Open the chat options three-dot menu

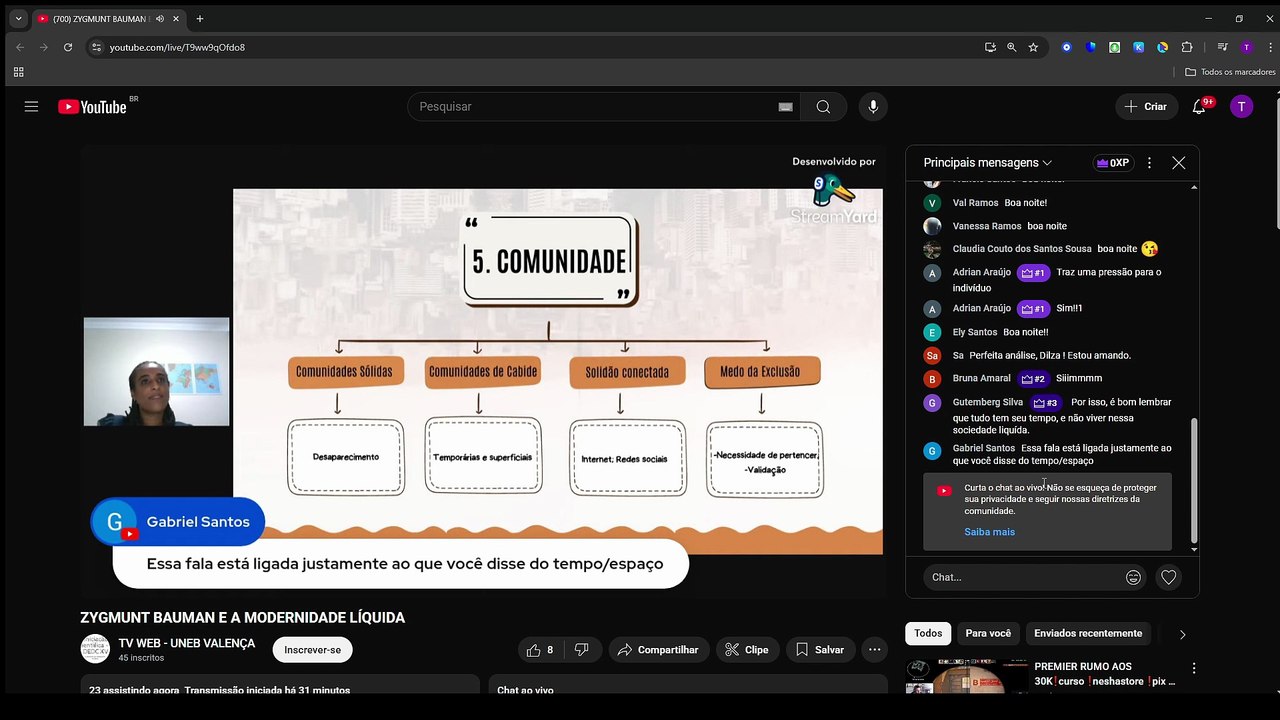point(1149,163)
